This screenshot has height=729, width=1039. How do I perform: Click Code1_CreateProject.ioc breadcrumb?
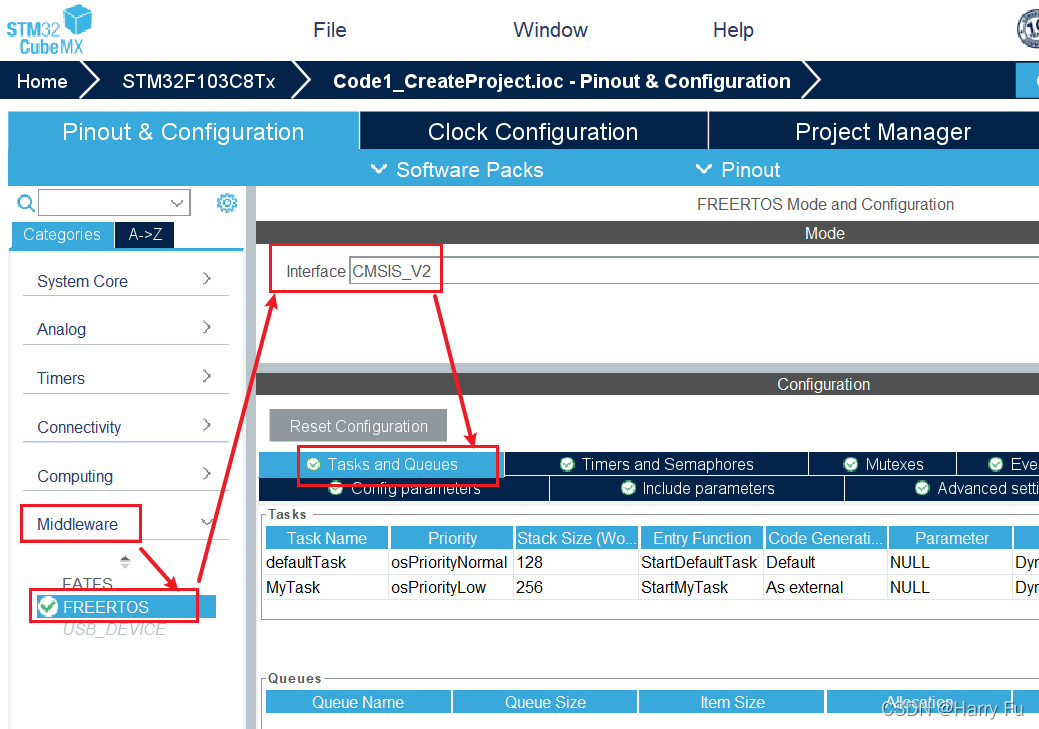[561, 81]
